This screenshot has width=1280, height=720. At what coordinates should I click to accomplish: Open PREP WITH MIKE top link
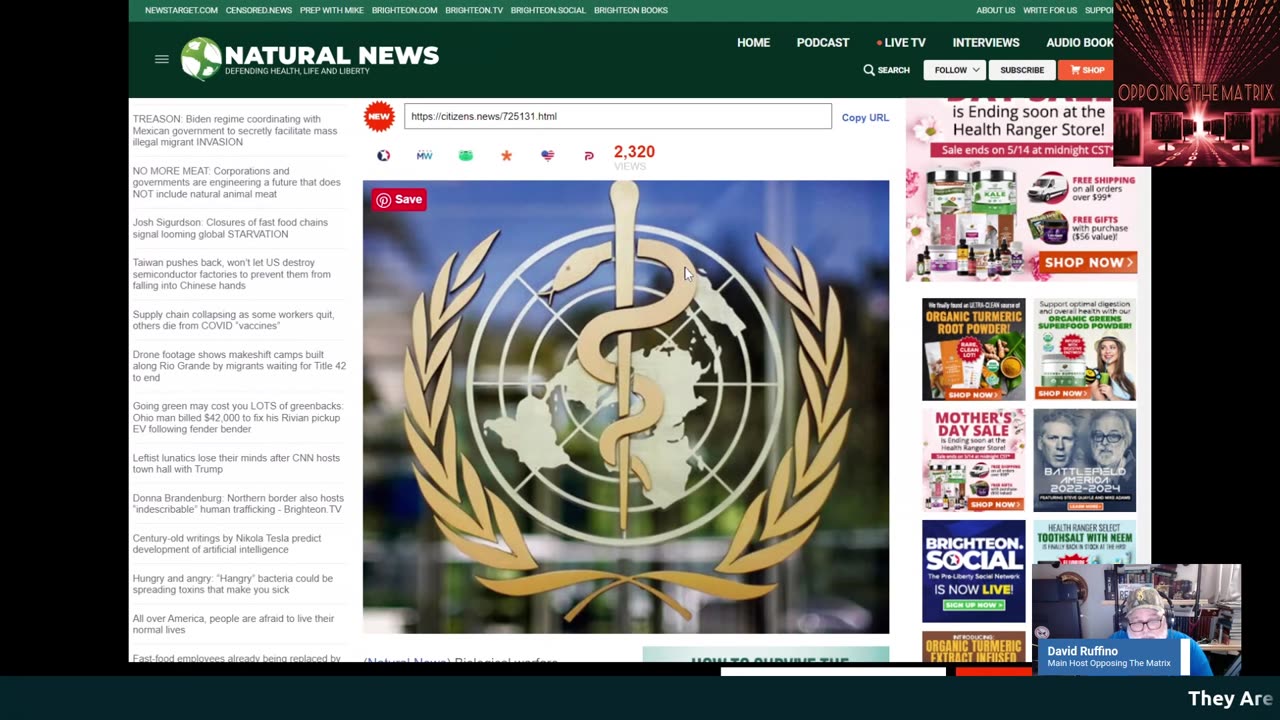[x=332, y=10]
